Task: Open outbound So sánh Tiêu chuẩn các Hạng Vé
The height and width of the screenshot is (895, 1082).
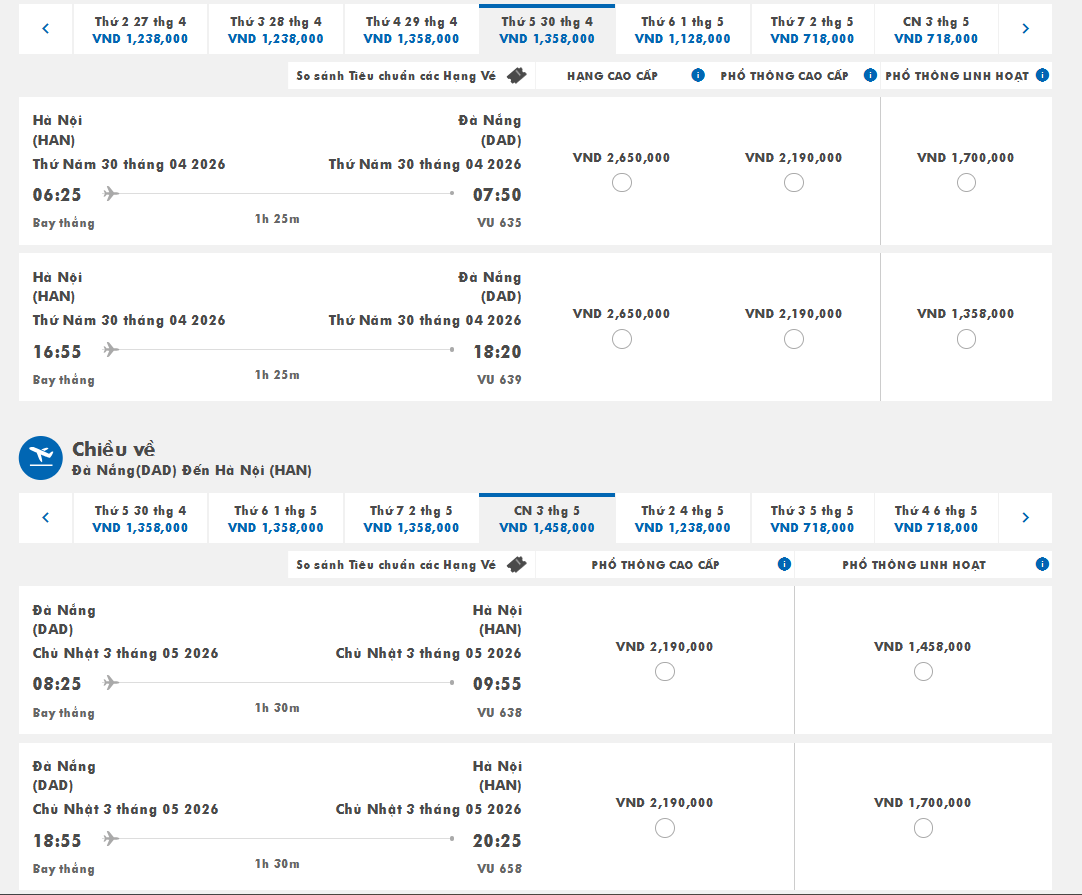Action: tap(396, 76)
